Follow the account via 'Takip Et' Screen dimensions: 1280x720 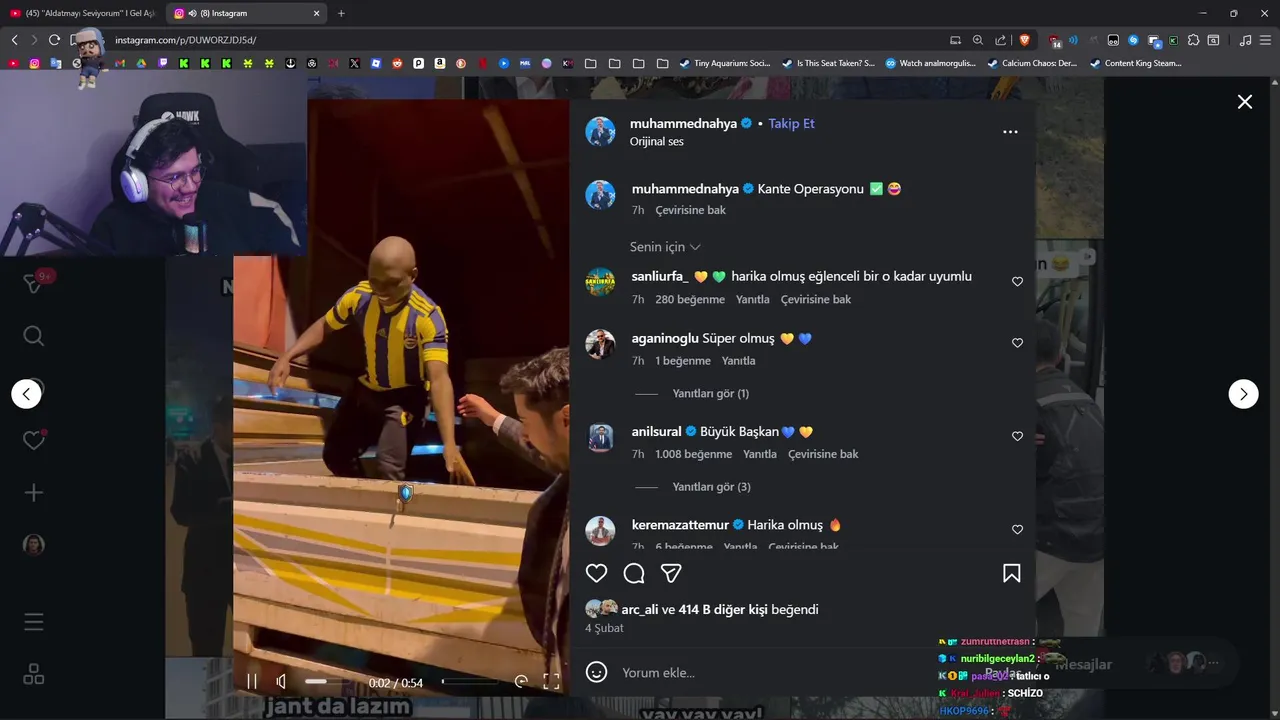[791, 124]
